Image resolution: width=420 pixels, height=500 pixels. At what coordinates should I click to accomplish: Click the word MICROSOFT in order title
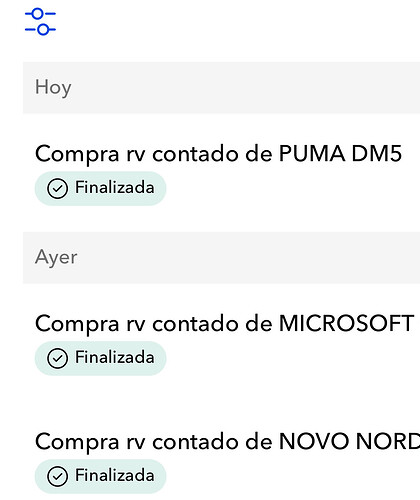tap(346, 323)
